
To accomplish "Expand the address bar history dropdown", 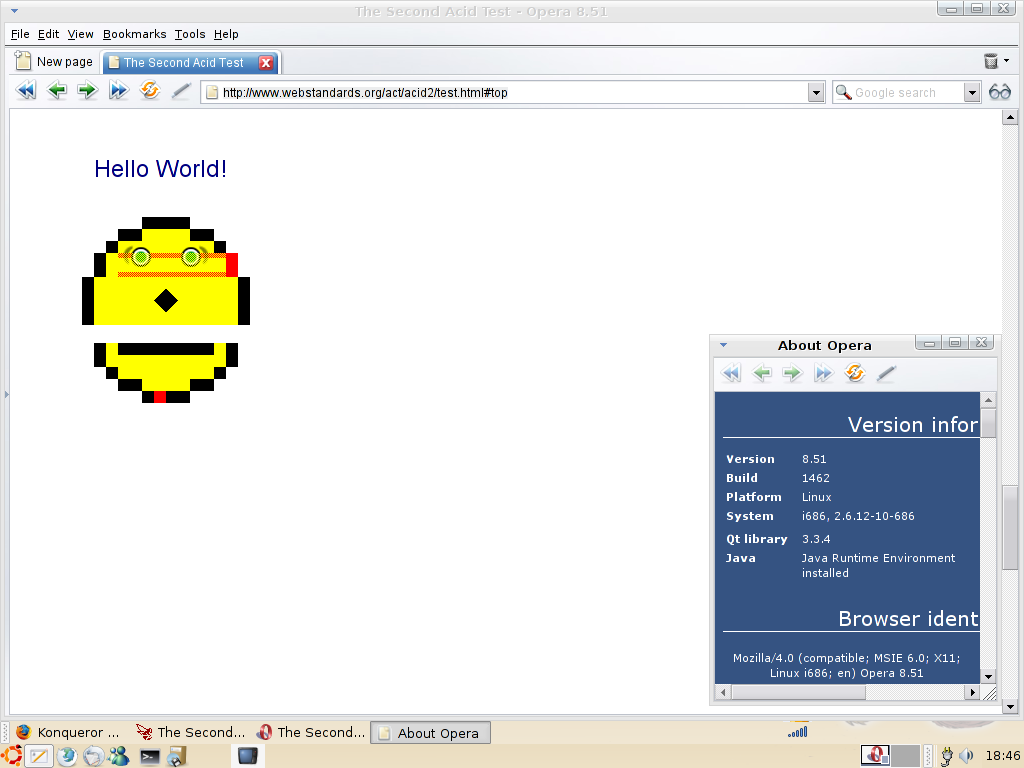I will tap(816, 93).
